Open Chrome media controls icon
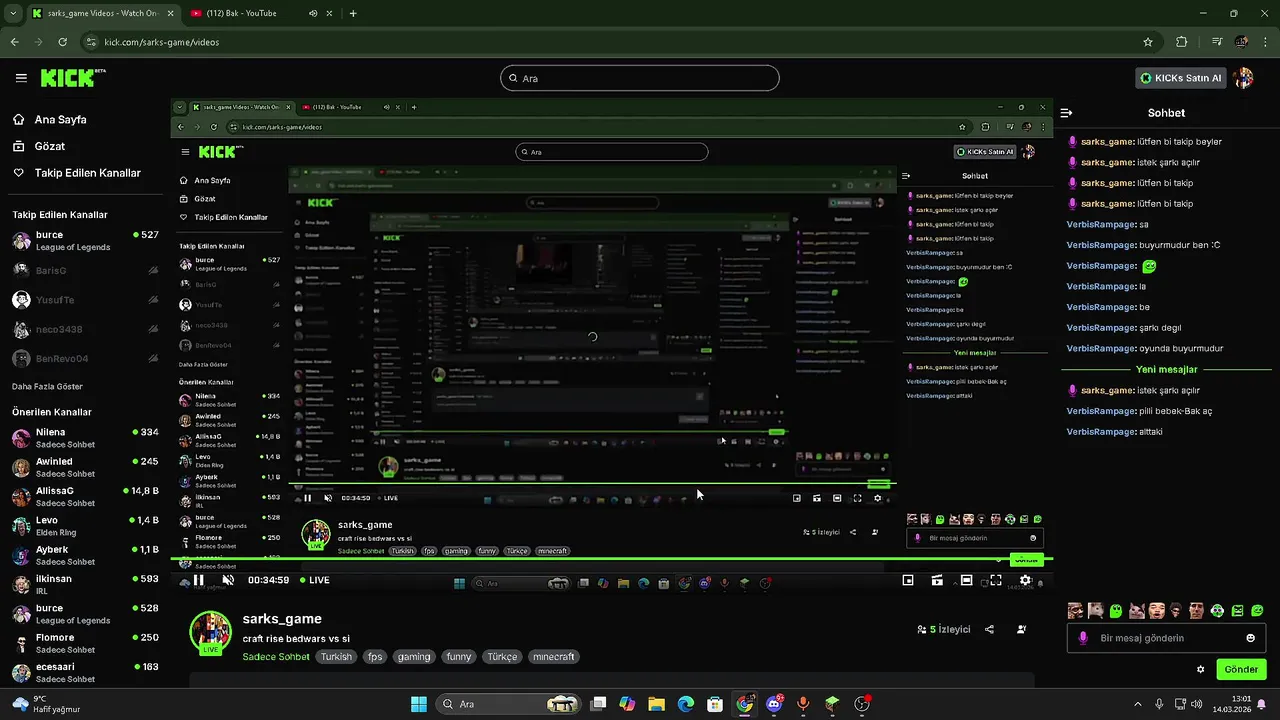Image resolution: width=1280 pixels, height=720 pixels. coord(1217,42)
